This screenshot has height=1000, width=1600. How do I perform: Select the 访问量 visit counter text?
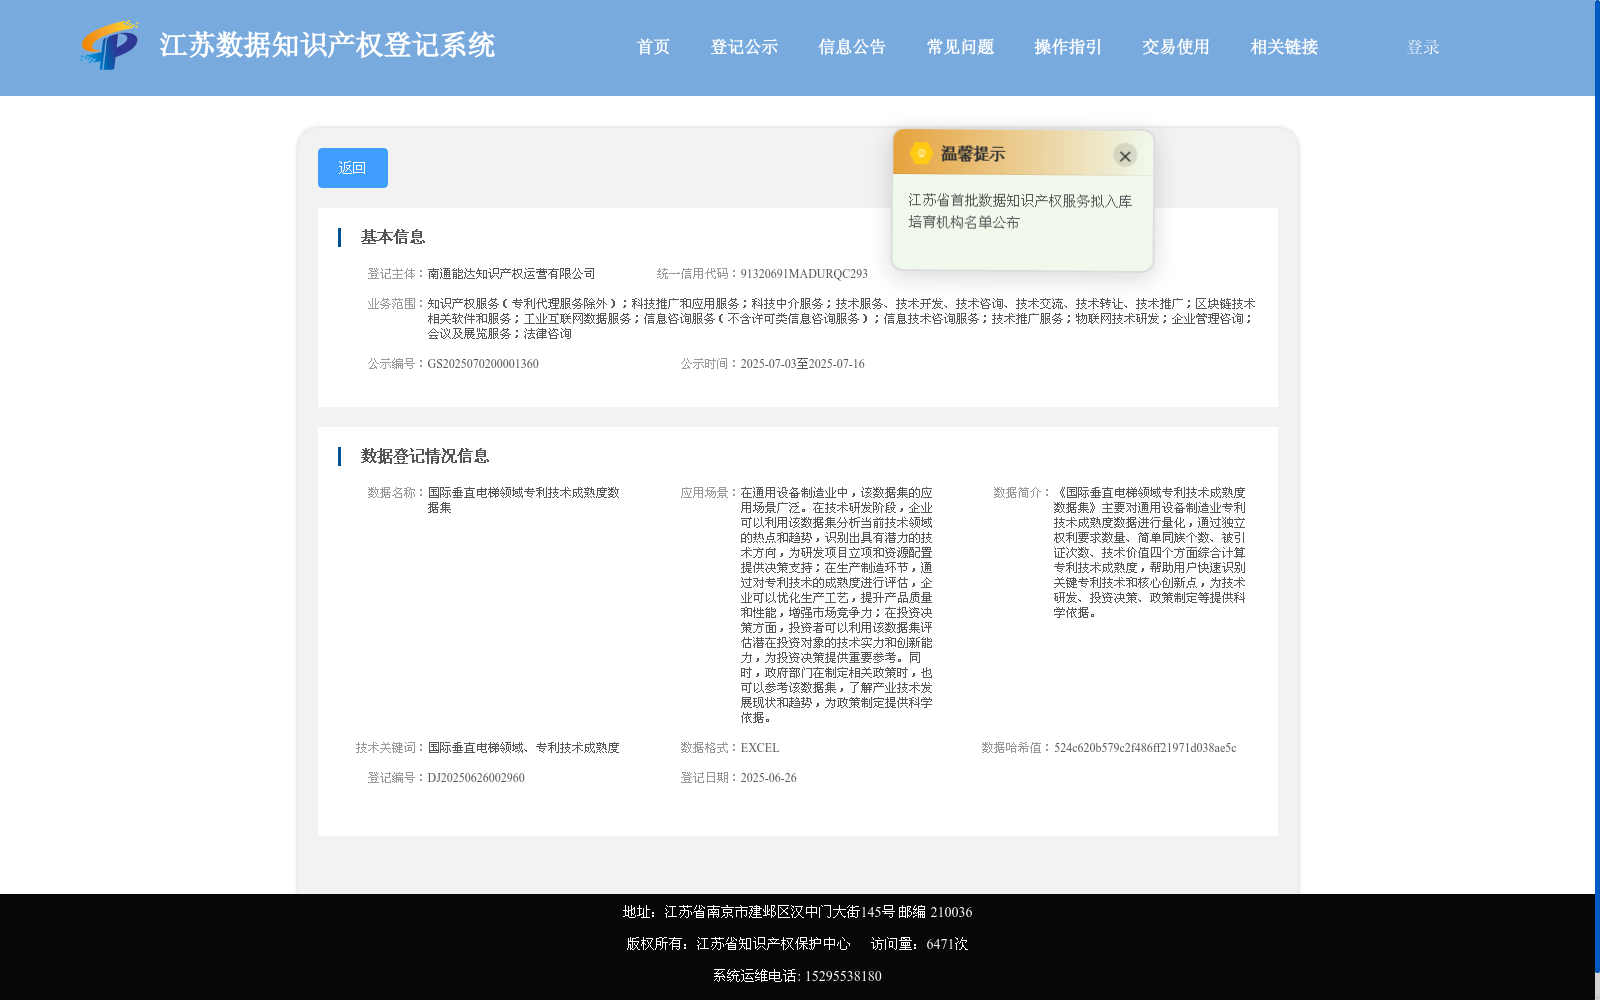[919, 944]
